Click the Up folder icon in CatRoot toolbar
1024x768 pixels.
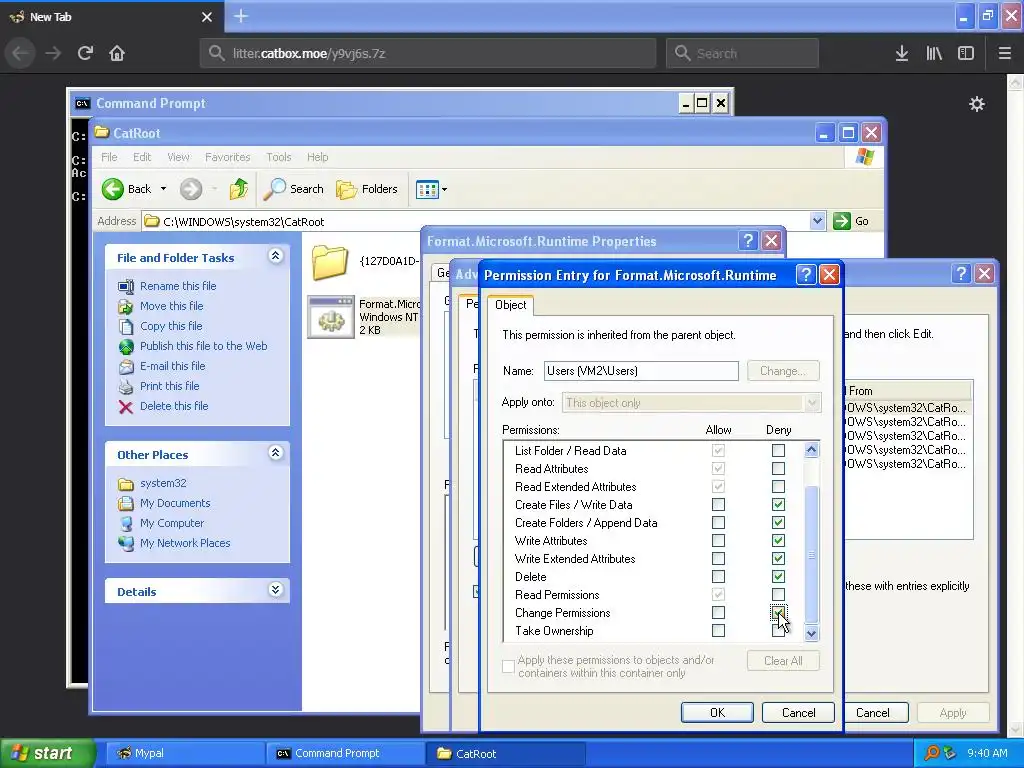(238, 189)
